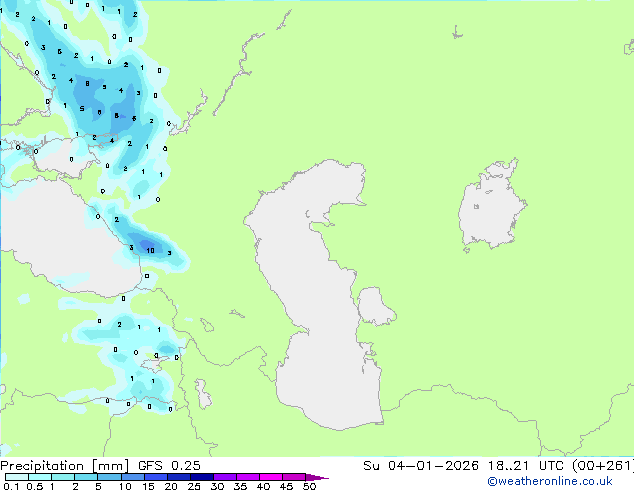Click the legend label '50'
Screen dimensions: 634x490
[x=310, y=486]
